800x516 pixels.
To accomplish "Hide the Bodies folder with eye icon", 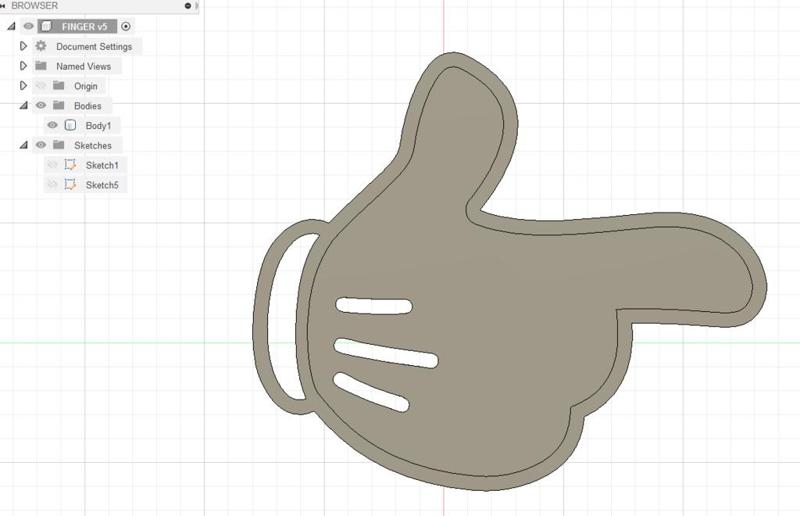I will click(41, 105).
